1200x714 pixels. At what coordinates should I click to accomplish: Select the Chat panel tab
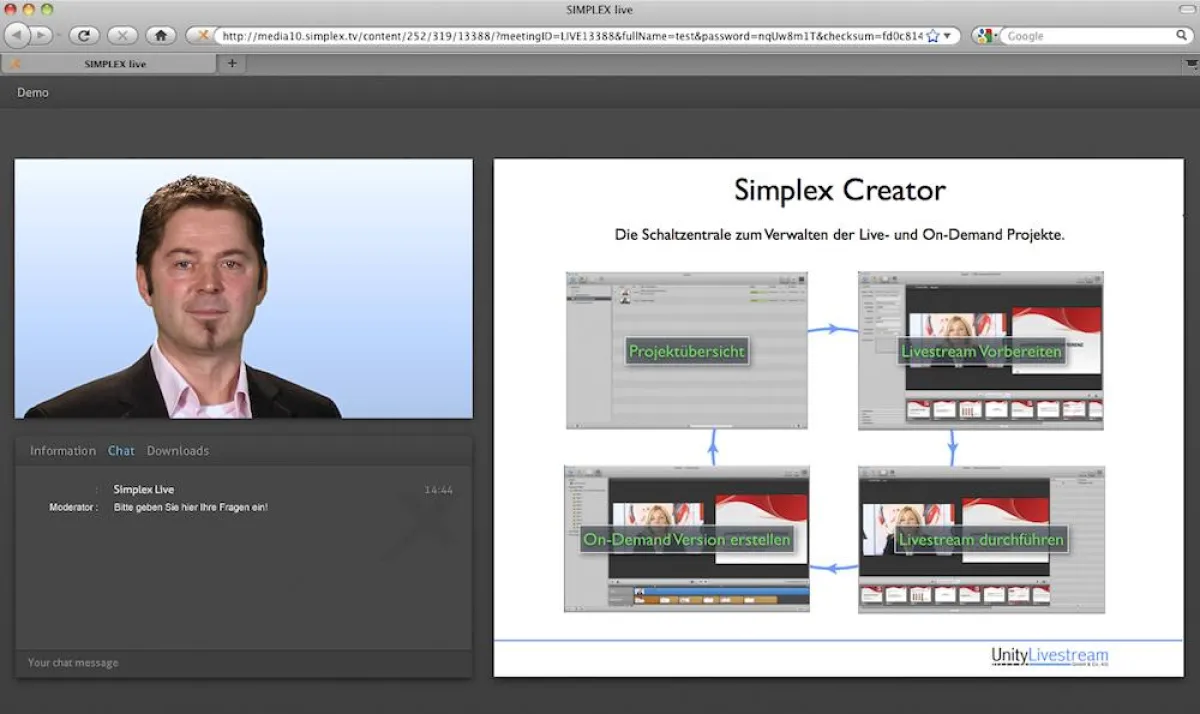coord(121,450)
